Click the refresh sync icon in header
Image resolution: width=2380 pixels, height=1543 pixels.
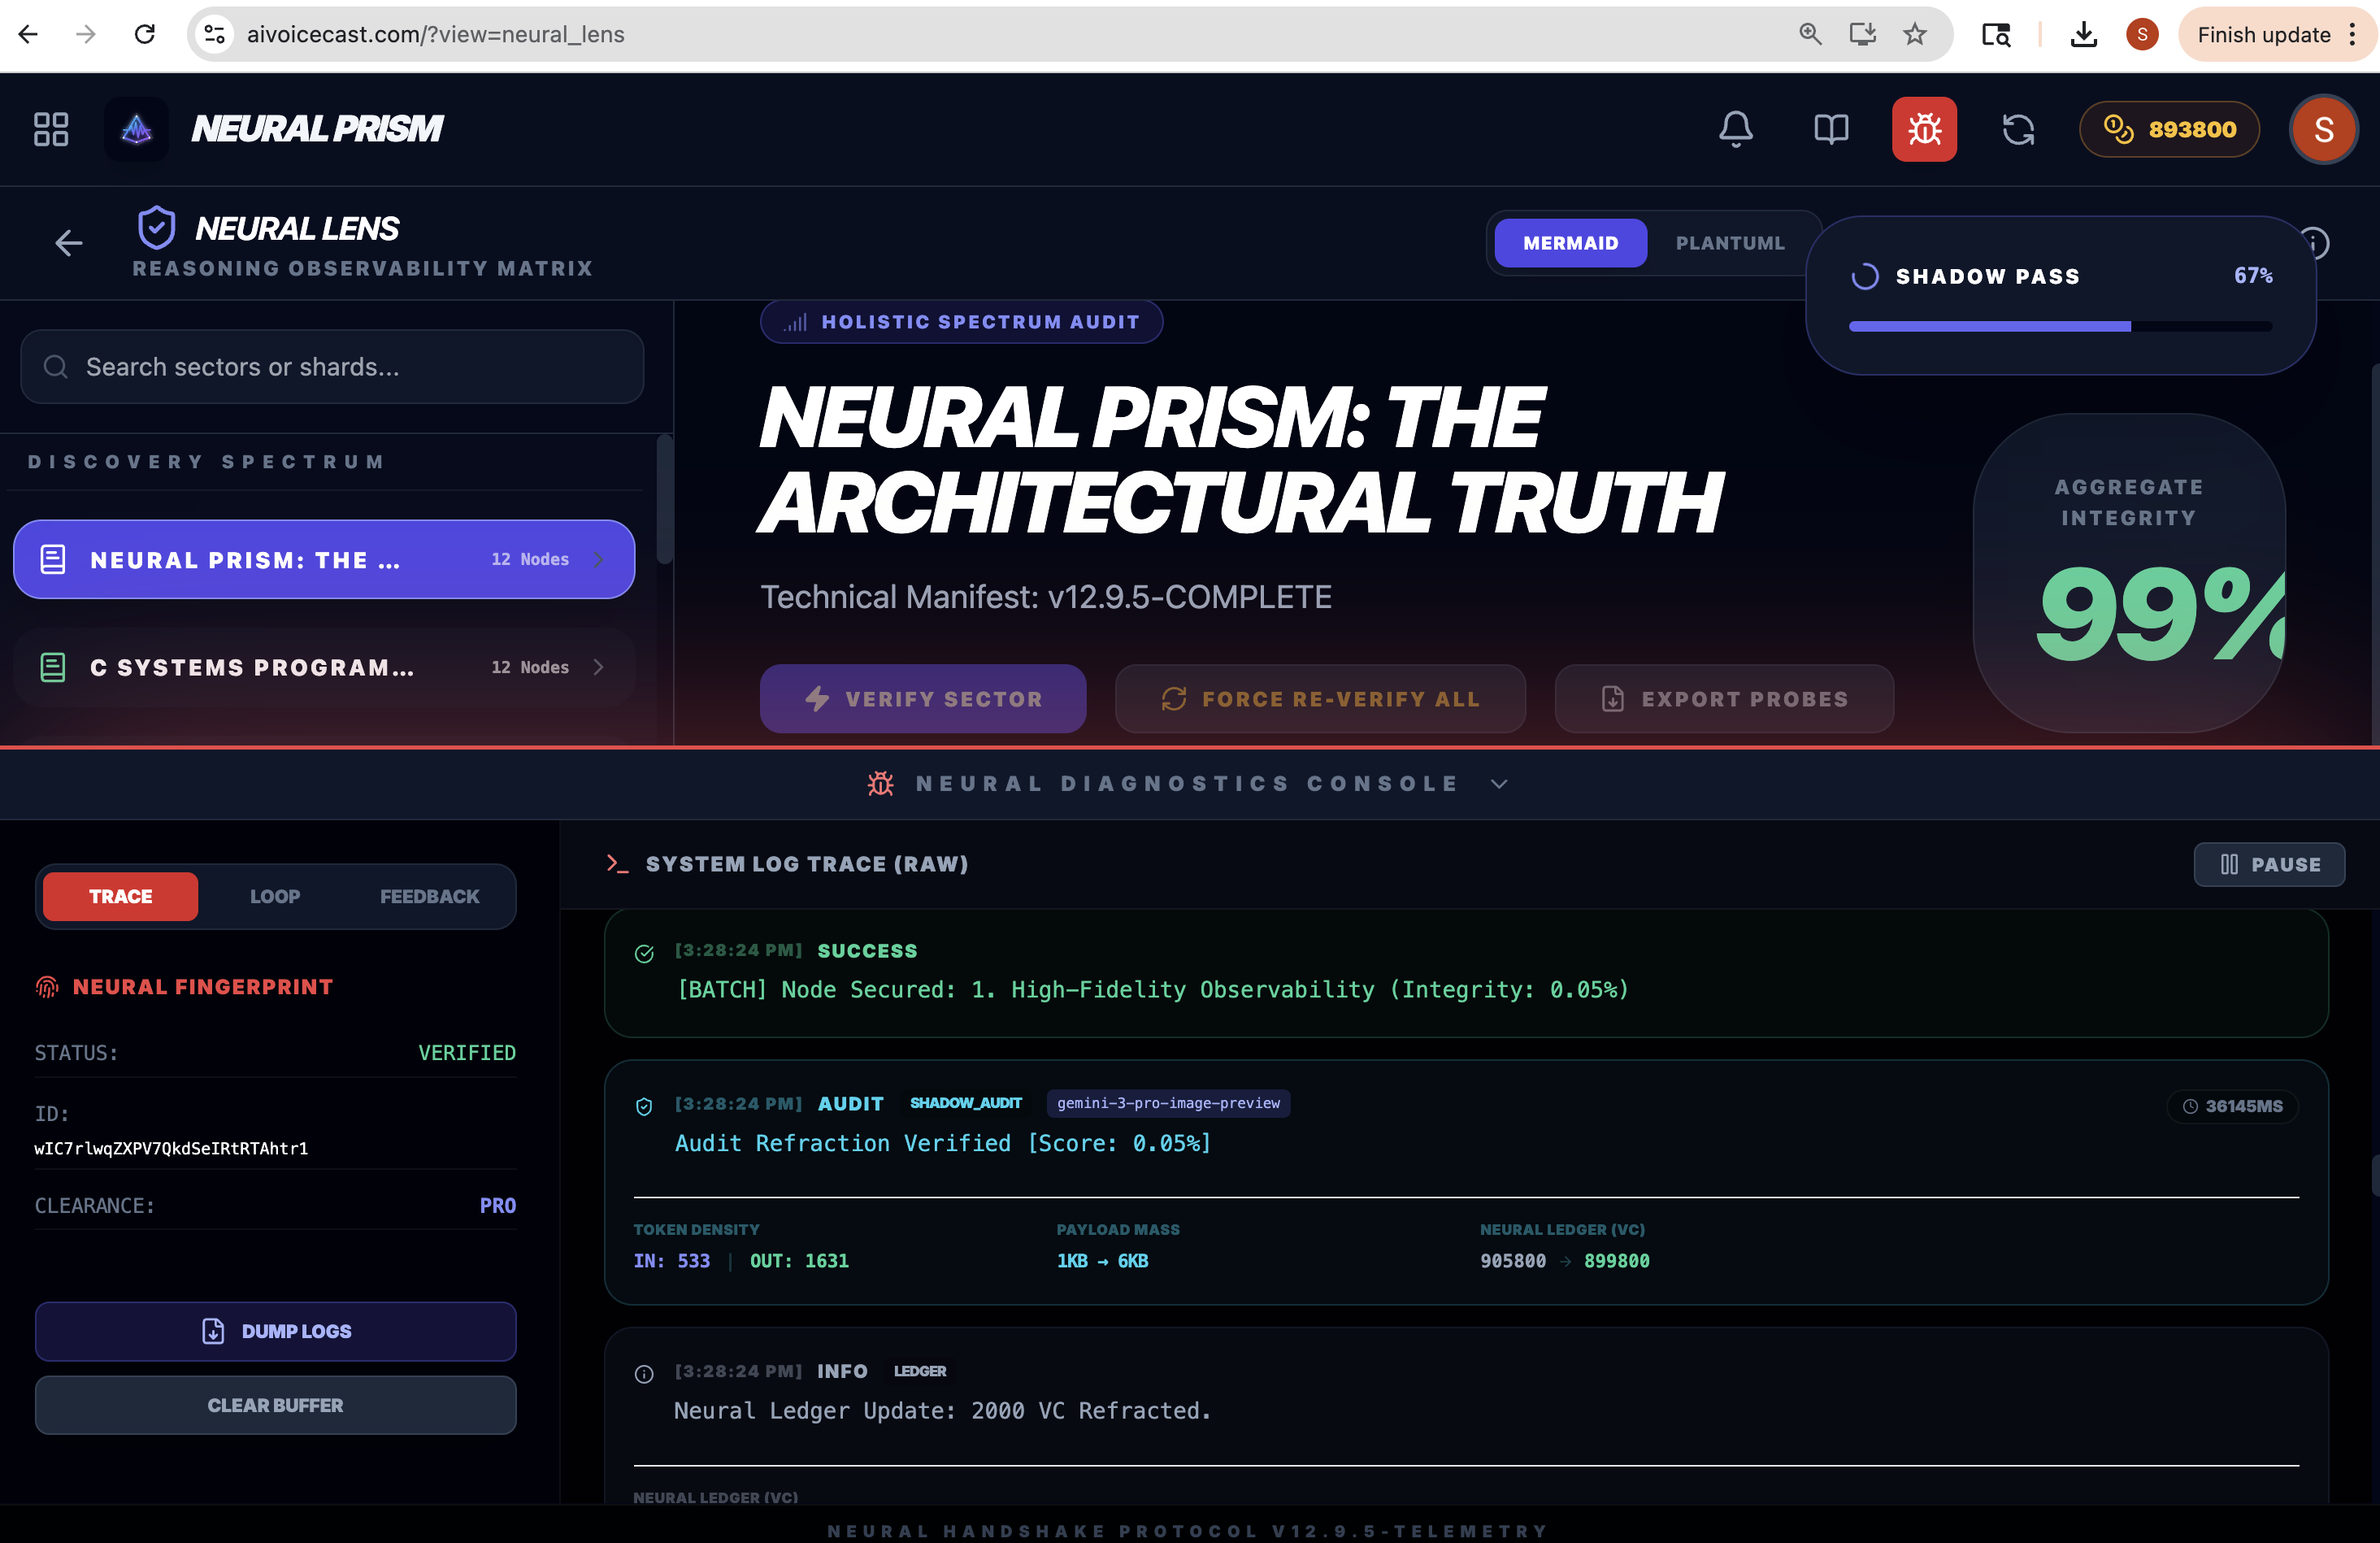point(2018,129)
